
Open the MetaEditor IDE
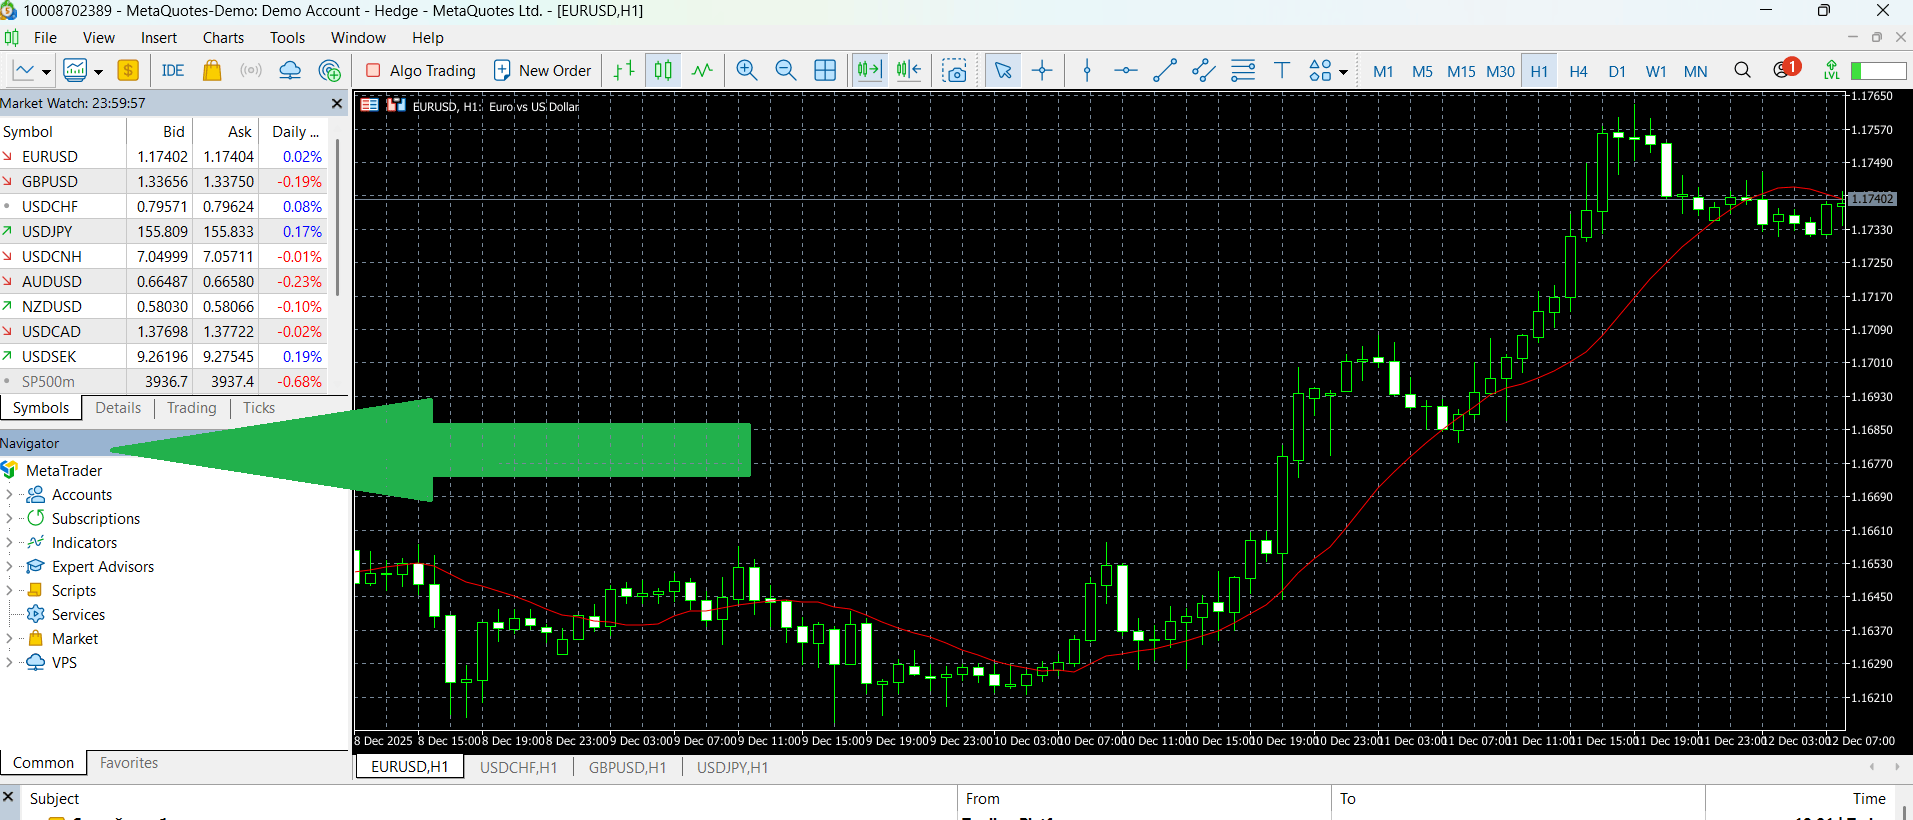173,70
